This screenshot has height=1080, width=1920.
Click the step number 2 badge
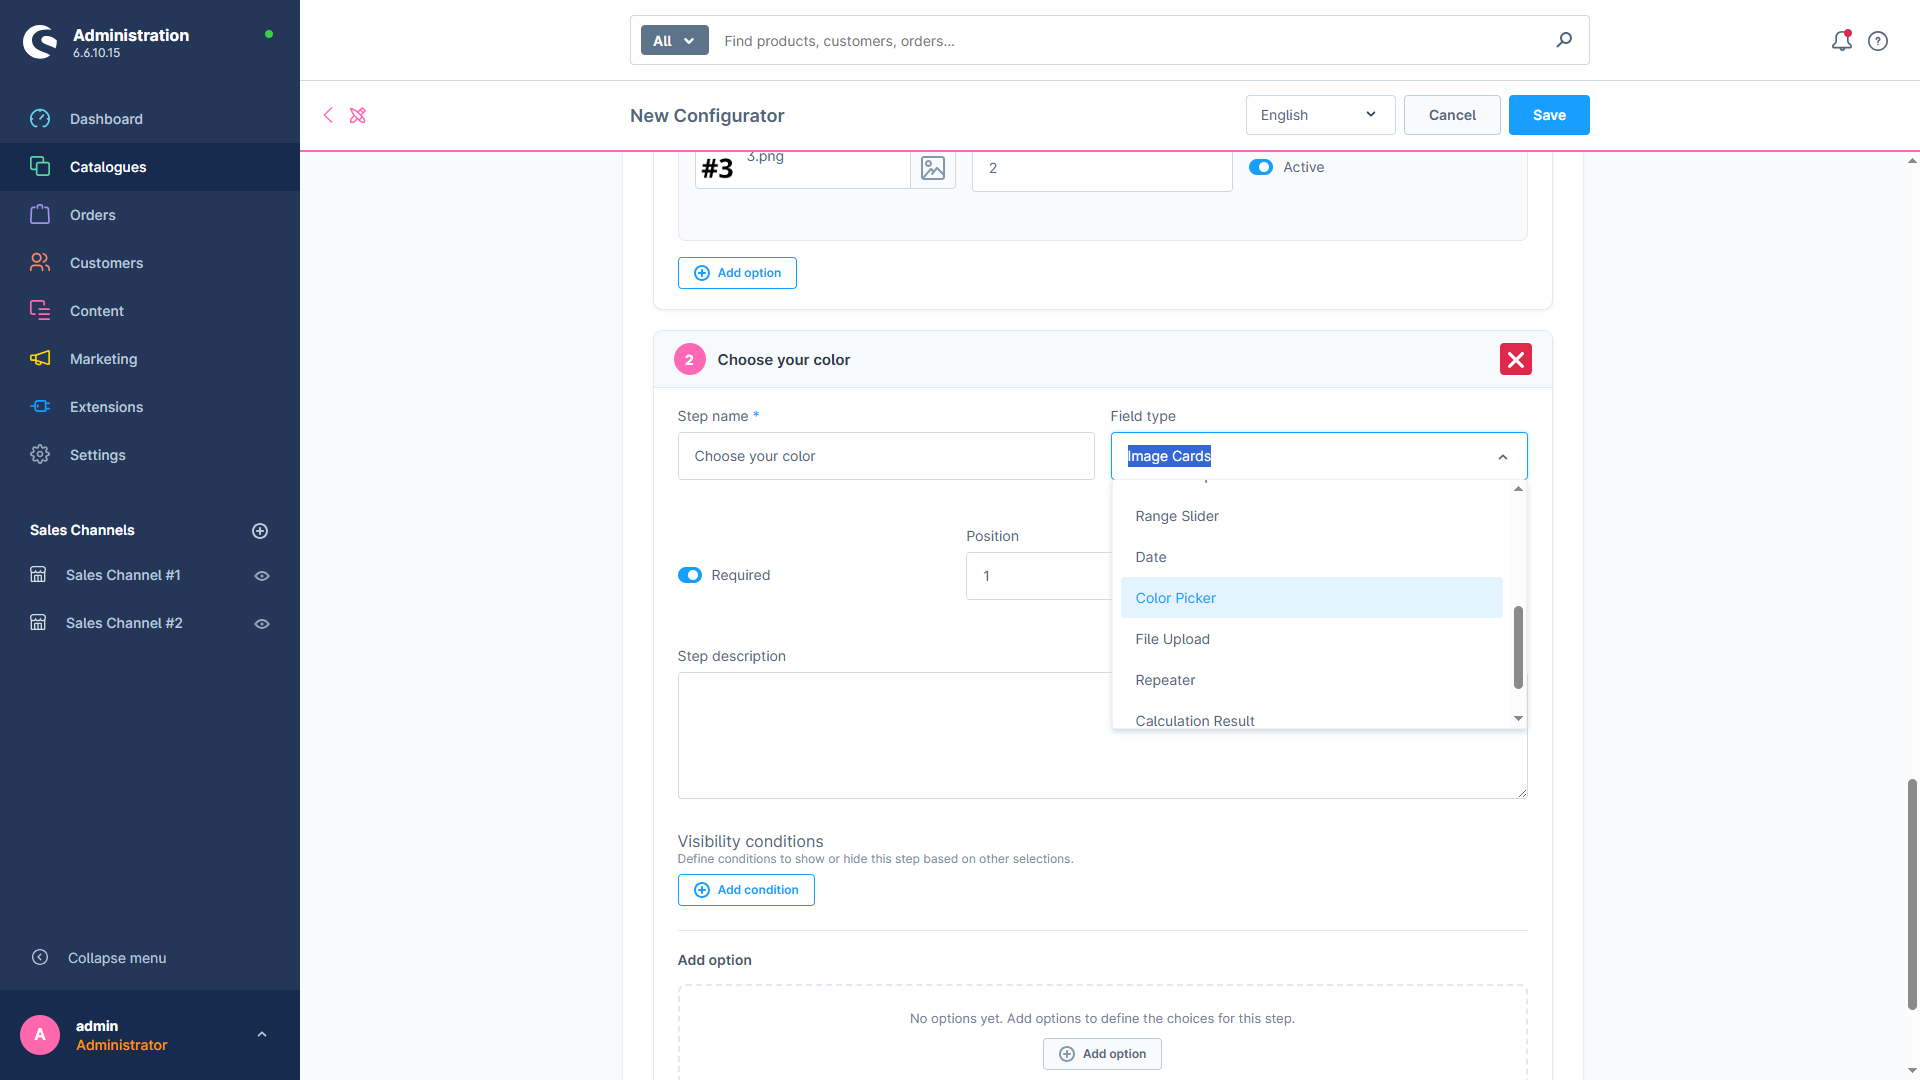pos(689,360)
